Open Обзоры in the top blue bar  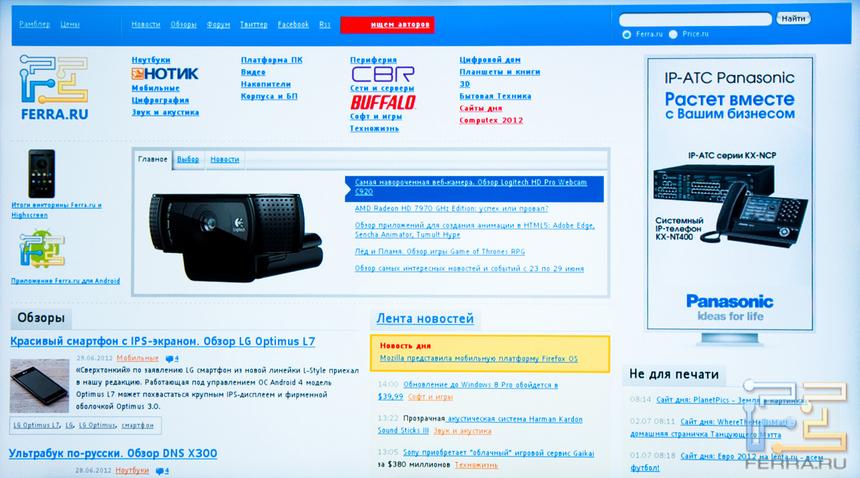click(x=183, y=25)
